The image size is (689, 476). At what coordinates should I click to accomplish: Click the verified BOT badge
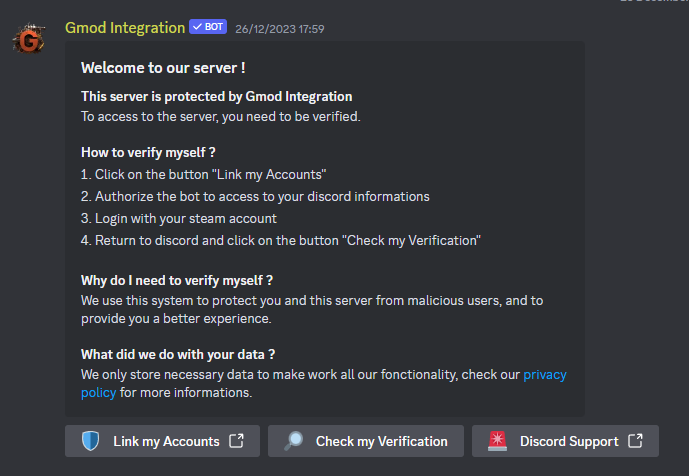pyautogui.click(x=208, y=27)
